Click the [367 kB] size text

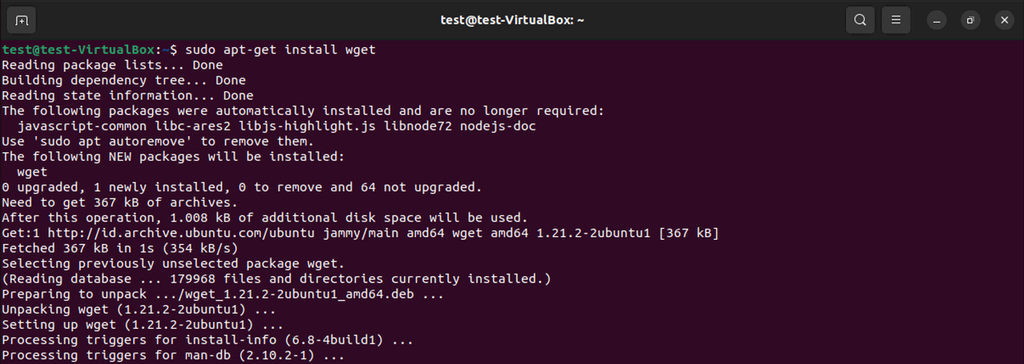(689, 233)
